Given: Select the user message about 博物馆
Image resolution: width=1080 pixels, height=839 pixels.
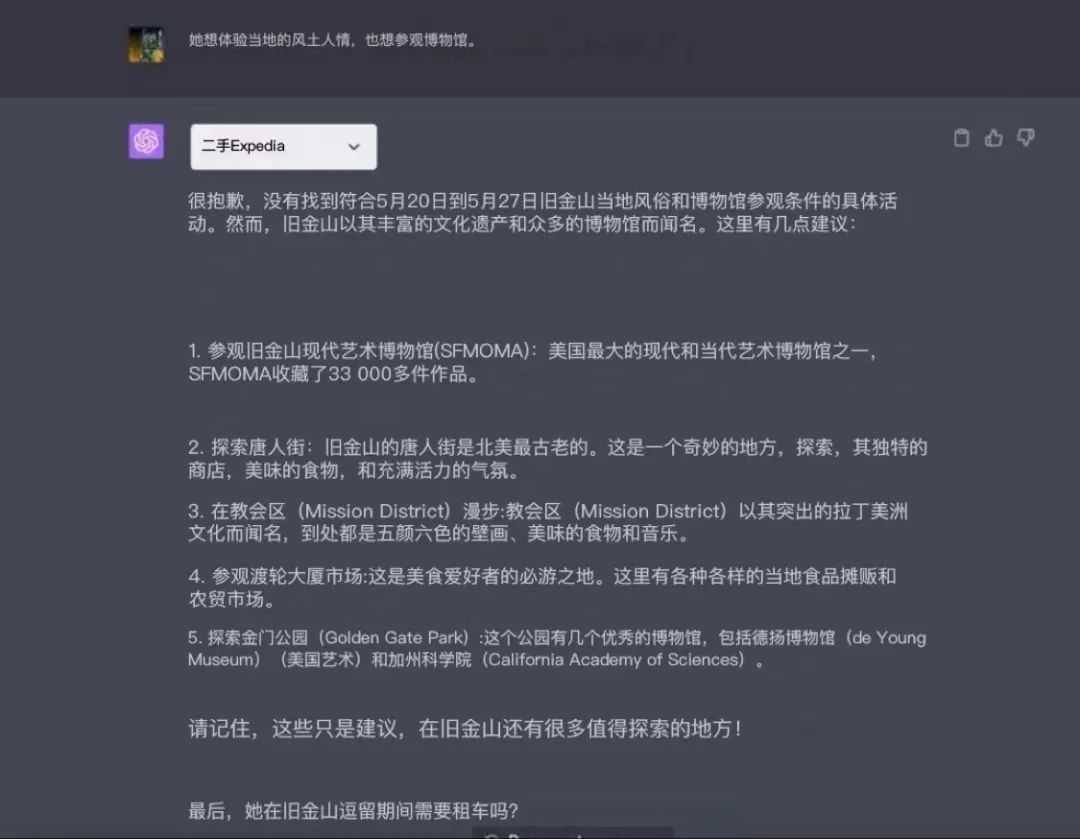Looking at the screenshot, I should coord(333,41).
